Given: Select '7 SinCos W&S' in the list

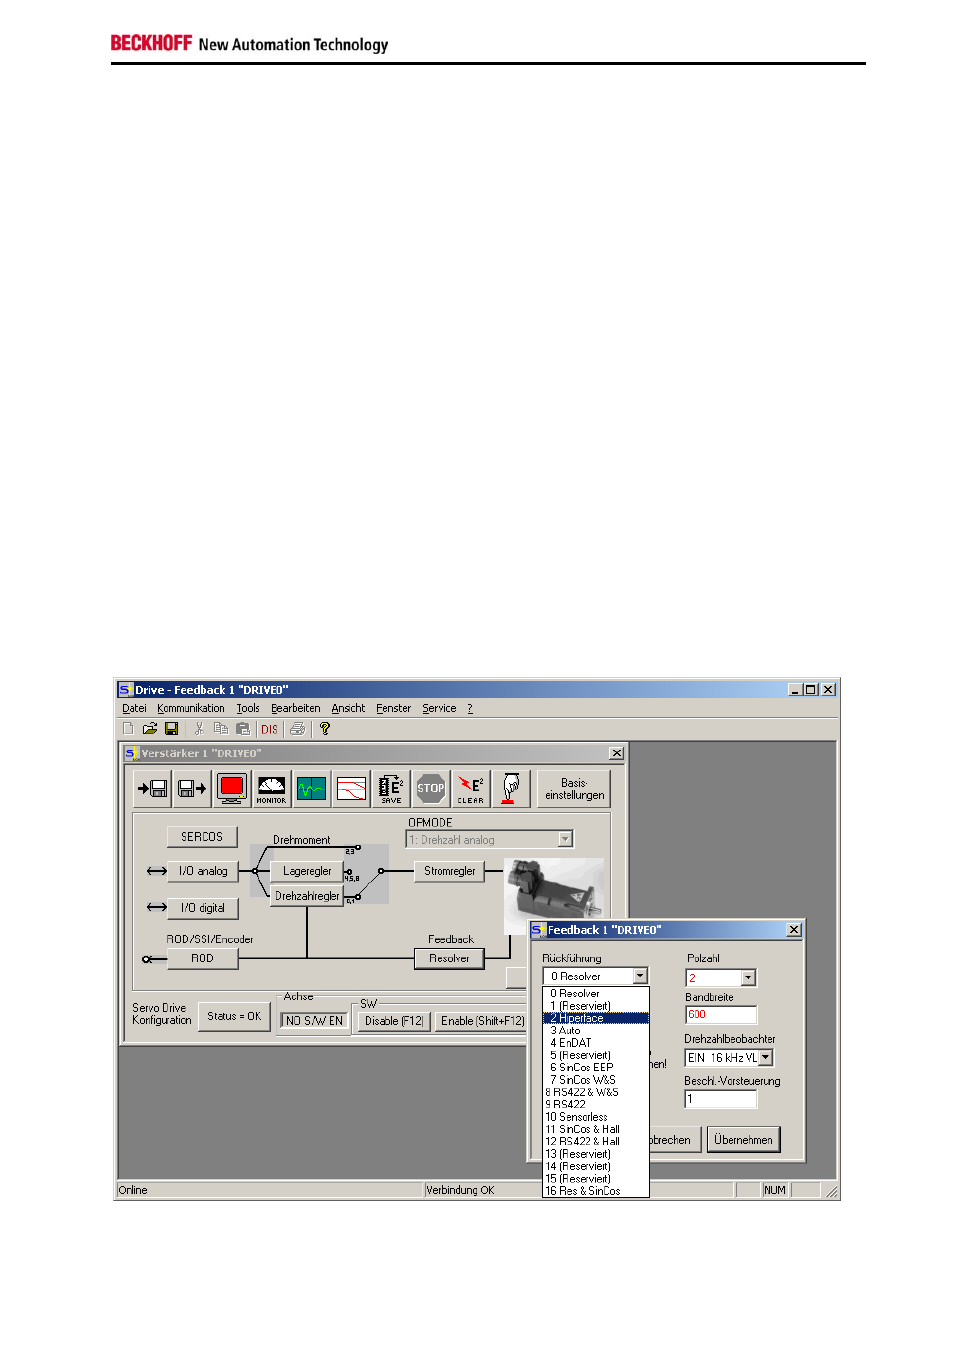Looking at the screenshot, I should pyautogui.click(x=596, y=1080).
